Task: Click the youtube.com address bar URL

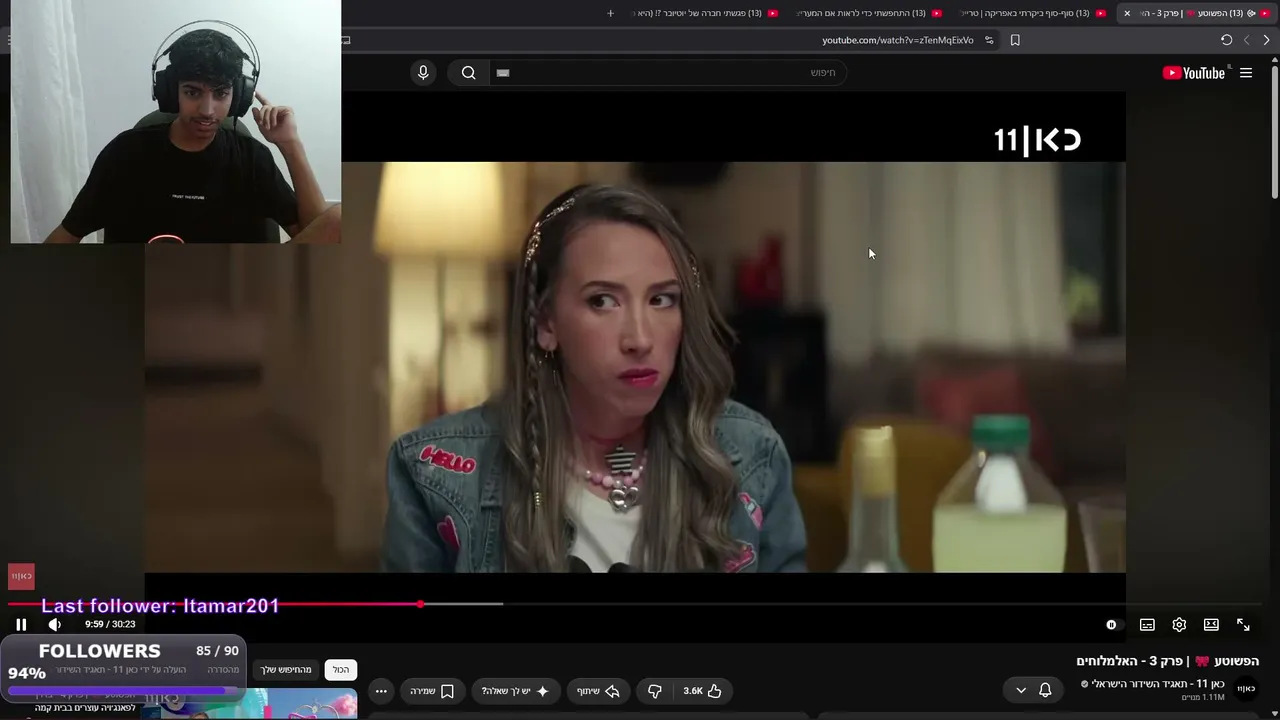Action: pos(898,40)
